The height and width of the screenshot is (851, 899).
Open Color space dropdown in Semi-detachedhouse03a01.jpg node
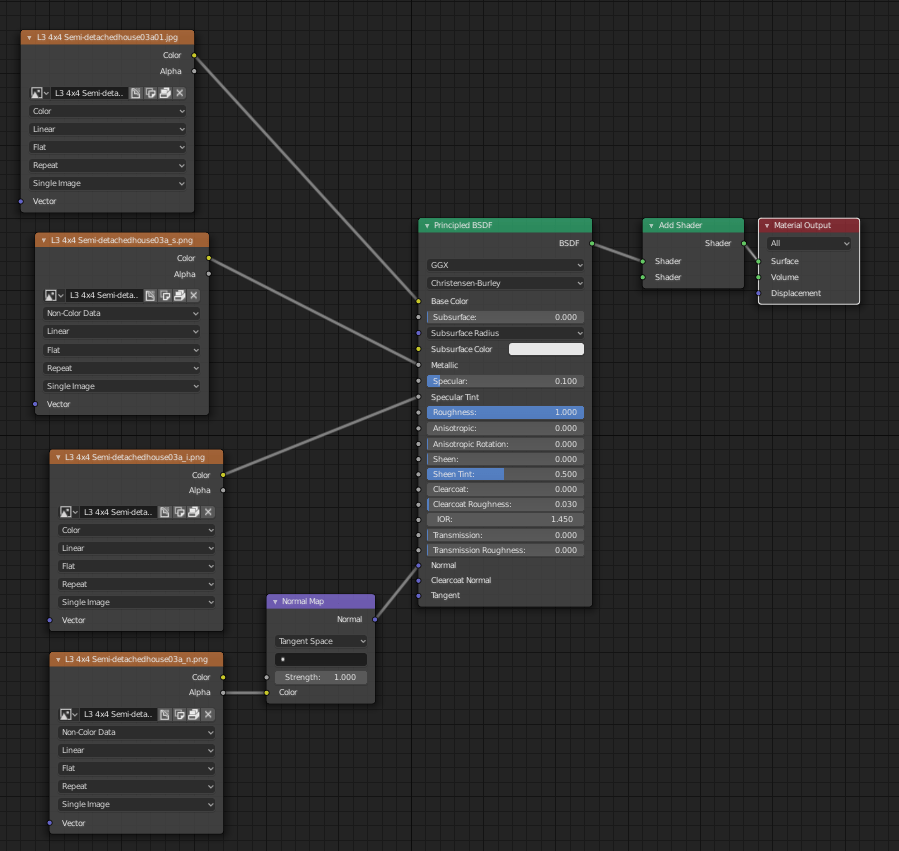(x=108, y=111)
